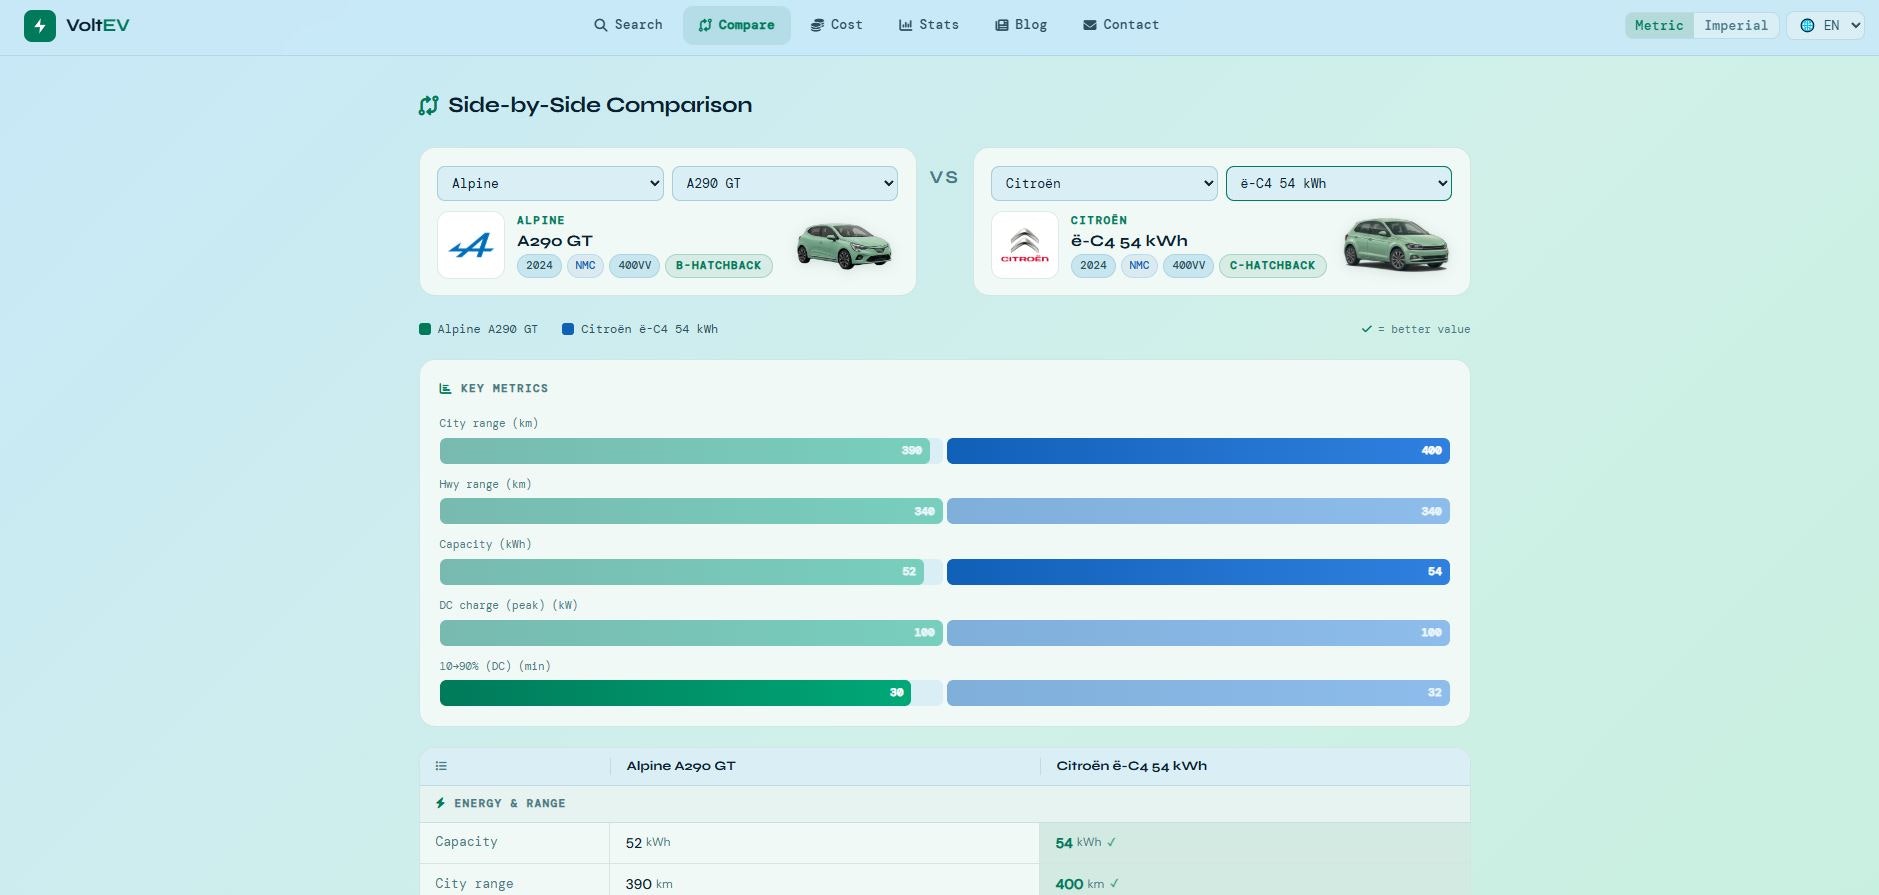The width and height of the screenshot is (1879, 895).
Task: Click the Alpine brand logo
Action: point(471,245)
